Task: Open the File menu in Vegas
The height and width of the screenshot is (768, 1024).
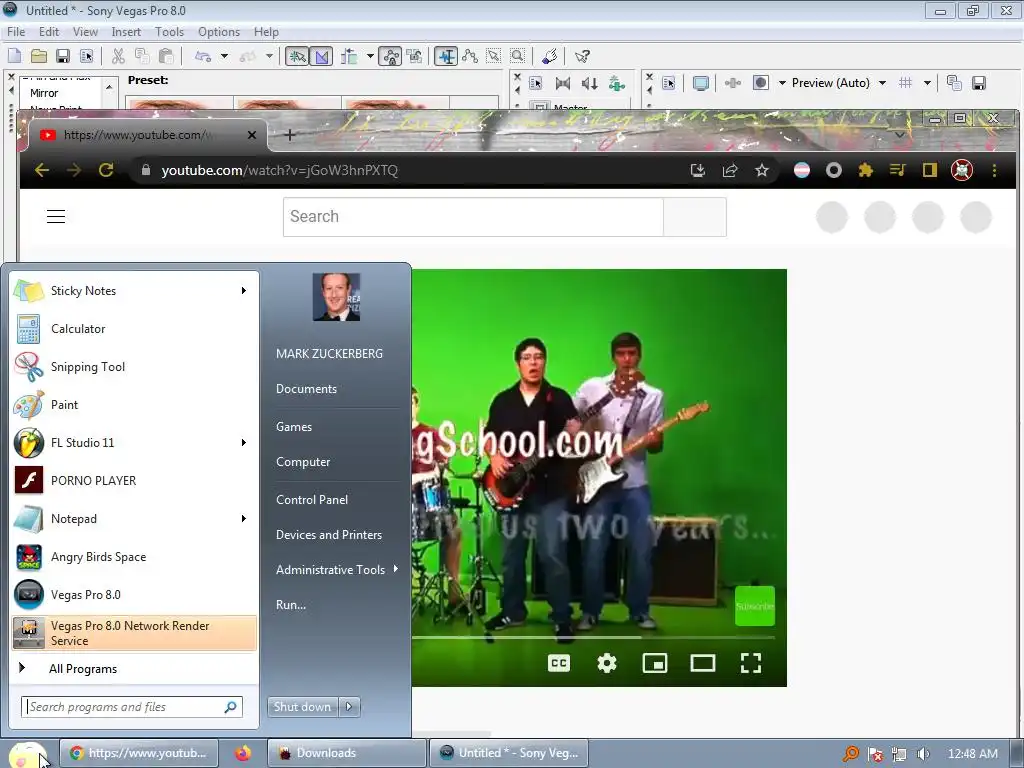Action: click(x=16, y=31)
